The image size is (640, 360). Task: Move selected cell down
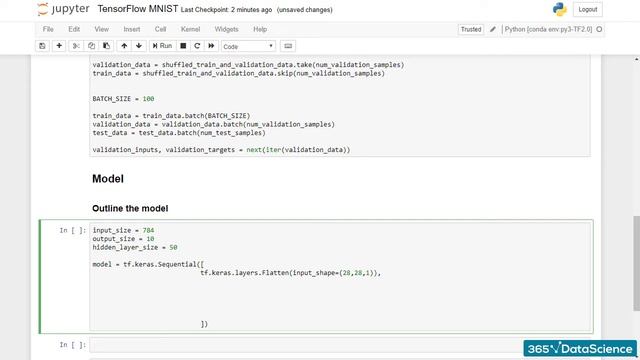139,46
